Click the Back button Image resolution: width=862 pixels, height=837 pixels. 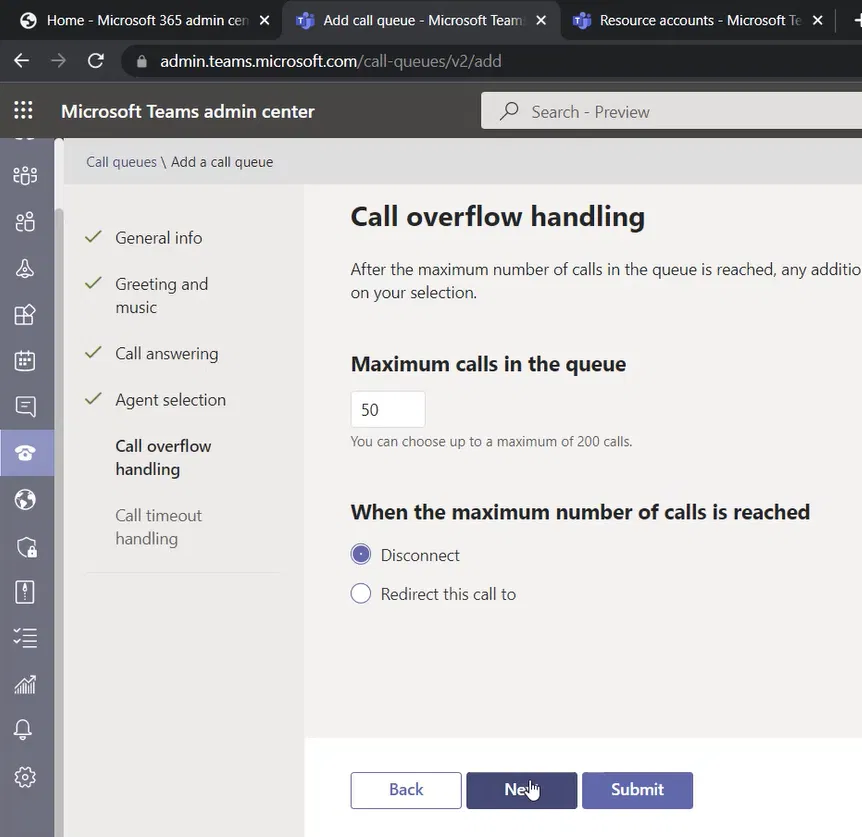point(406,790)
